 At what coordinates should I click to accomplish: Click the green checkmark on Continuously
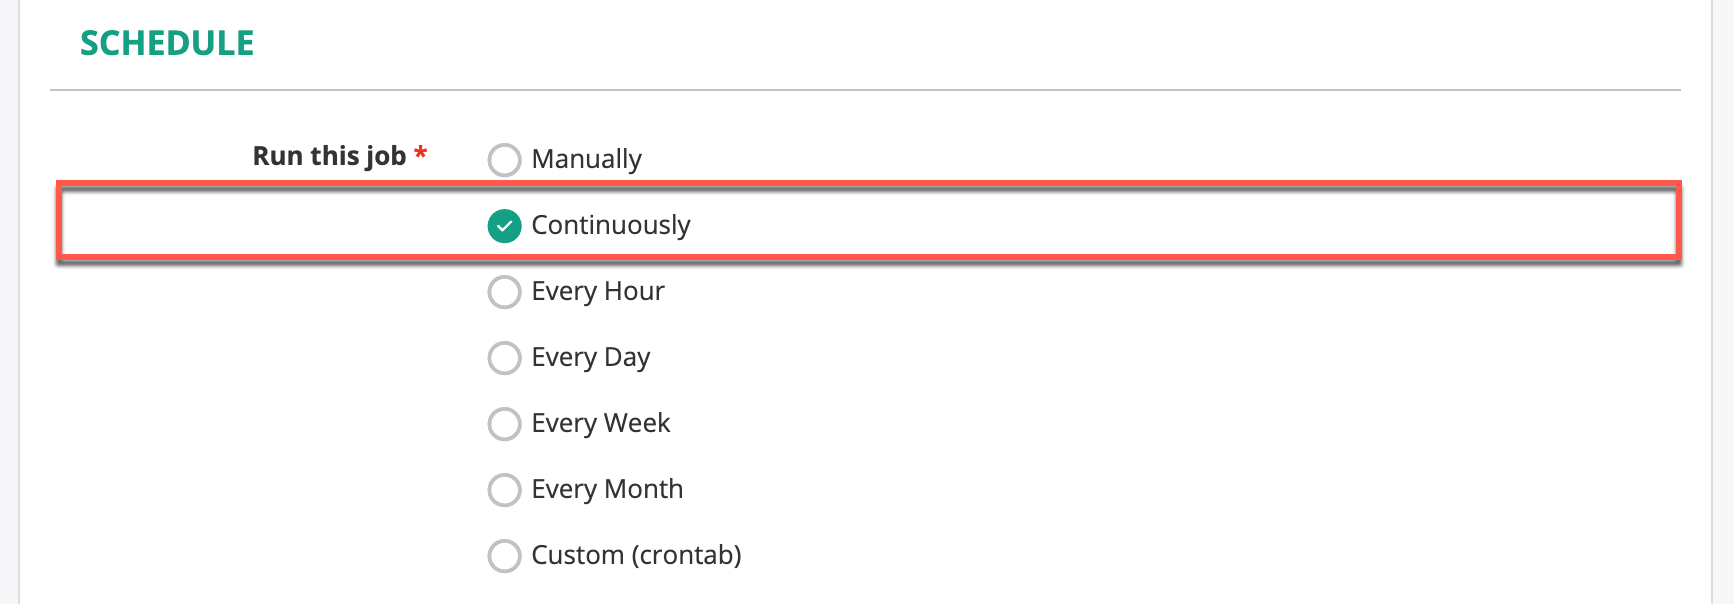[x=504, y=226]
